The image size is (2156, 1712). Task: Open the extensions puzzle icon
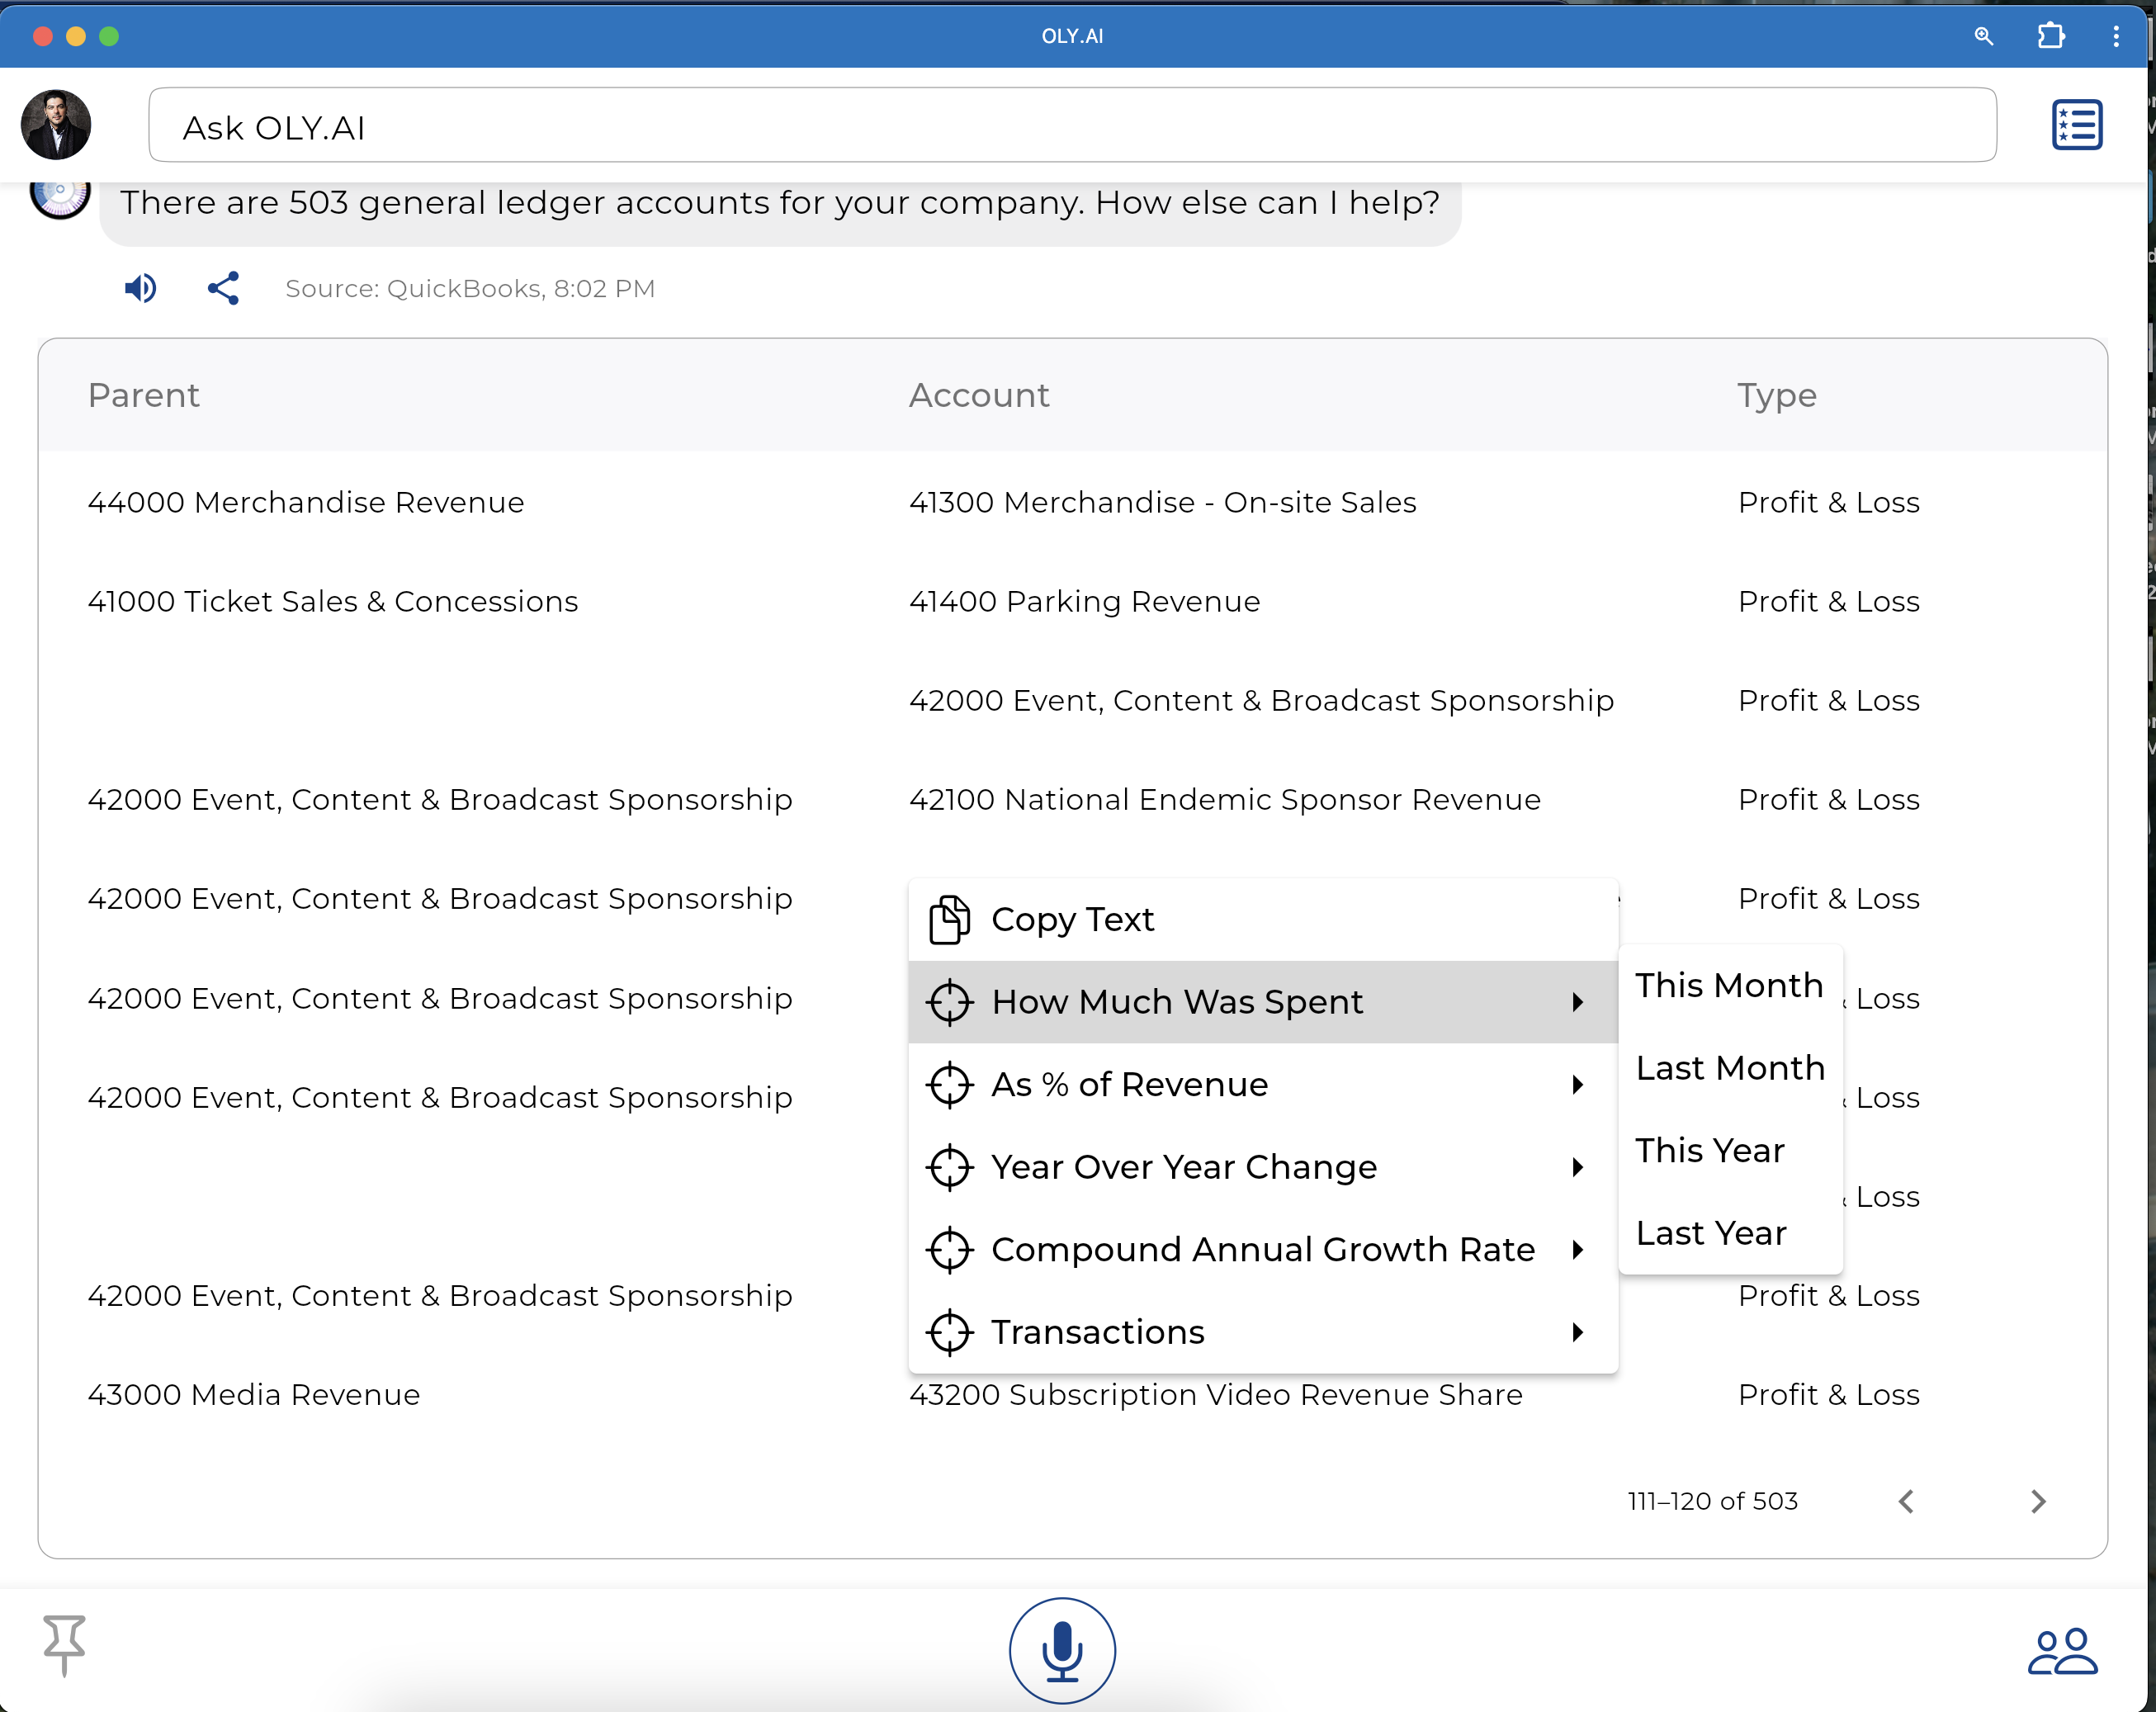pyautogui.click(x=2050, y=36)
